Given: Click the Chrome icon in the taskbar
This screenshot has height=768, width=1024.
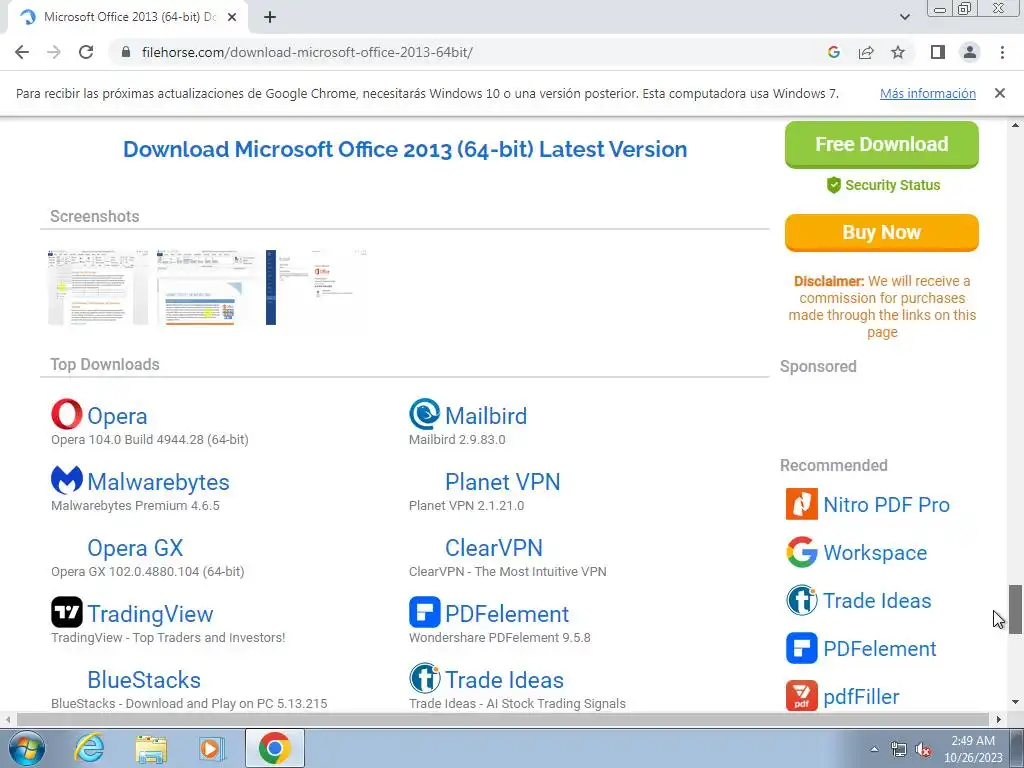Looking at the screenshot, I should [x=274, y=748].
